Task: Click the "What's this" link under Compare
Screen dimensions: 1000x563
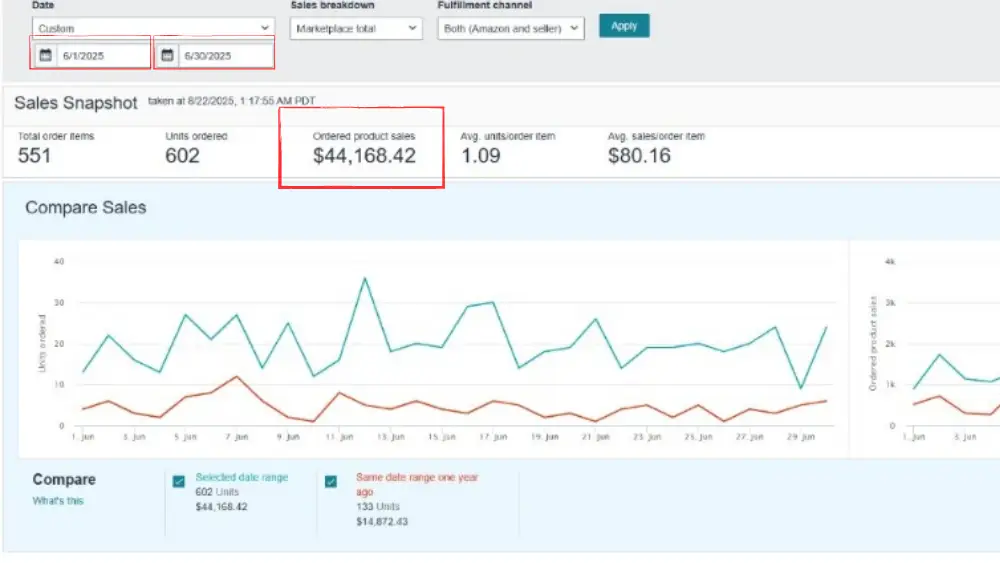Action: point(58,501)
